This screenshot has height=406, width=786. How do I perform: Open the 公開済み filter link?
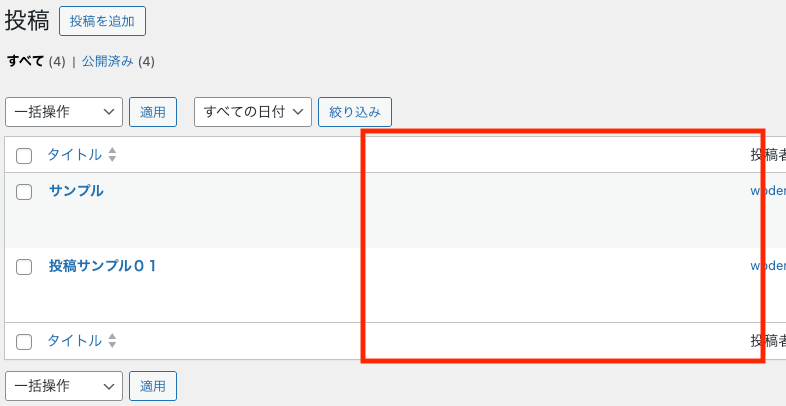tap(108, 61)
